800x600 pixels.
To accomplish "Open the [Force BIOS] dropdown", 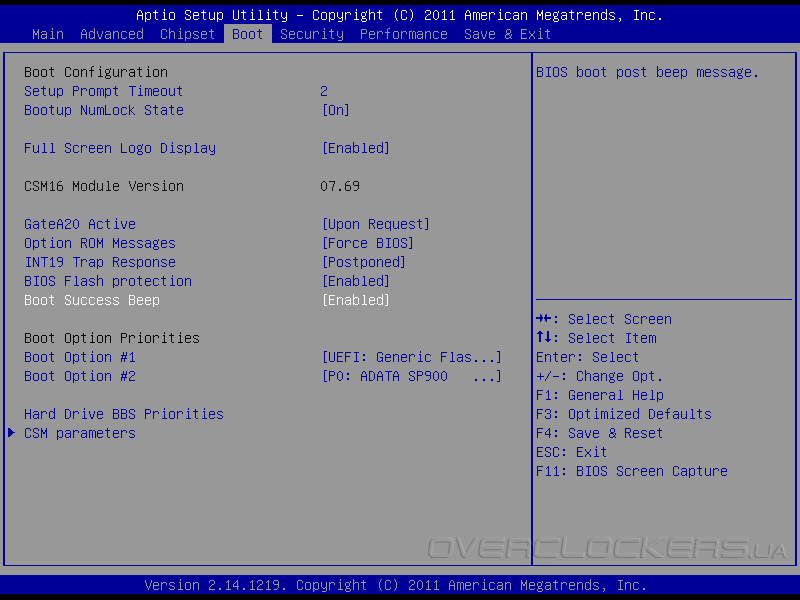I will pyautogui.click(x=368, y=243).
